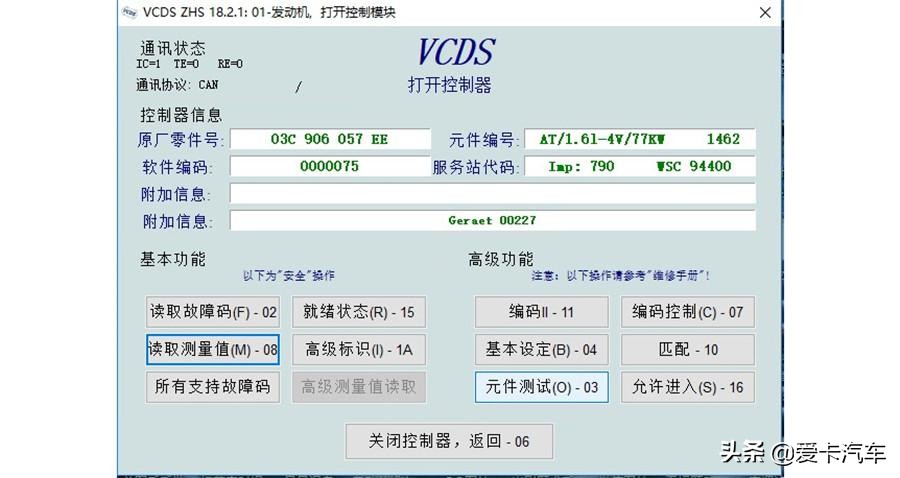Show 所有支持故障码 list

[213, 387]
